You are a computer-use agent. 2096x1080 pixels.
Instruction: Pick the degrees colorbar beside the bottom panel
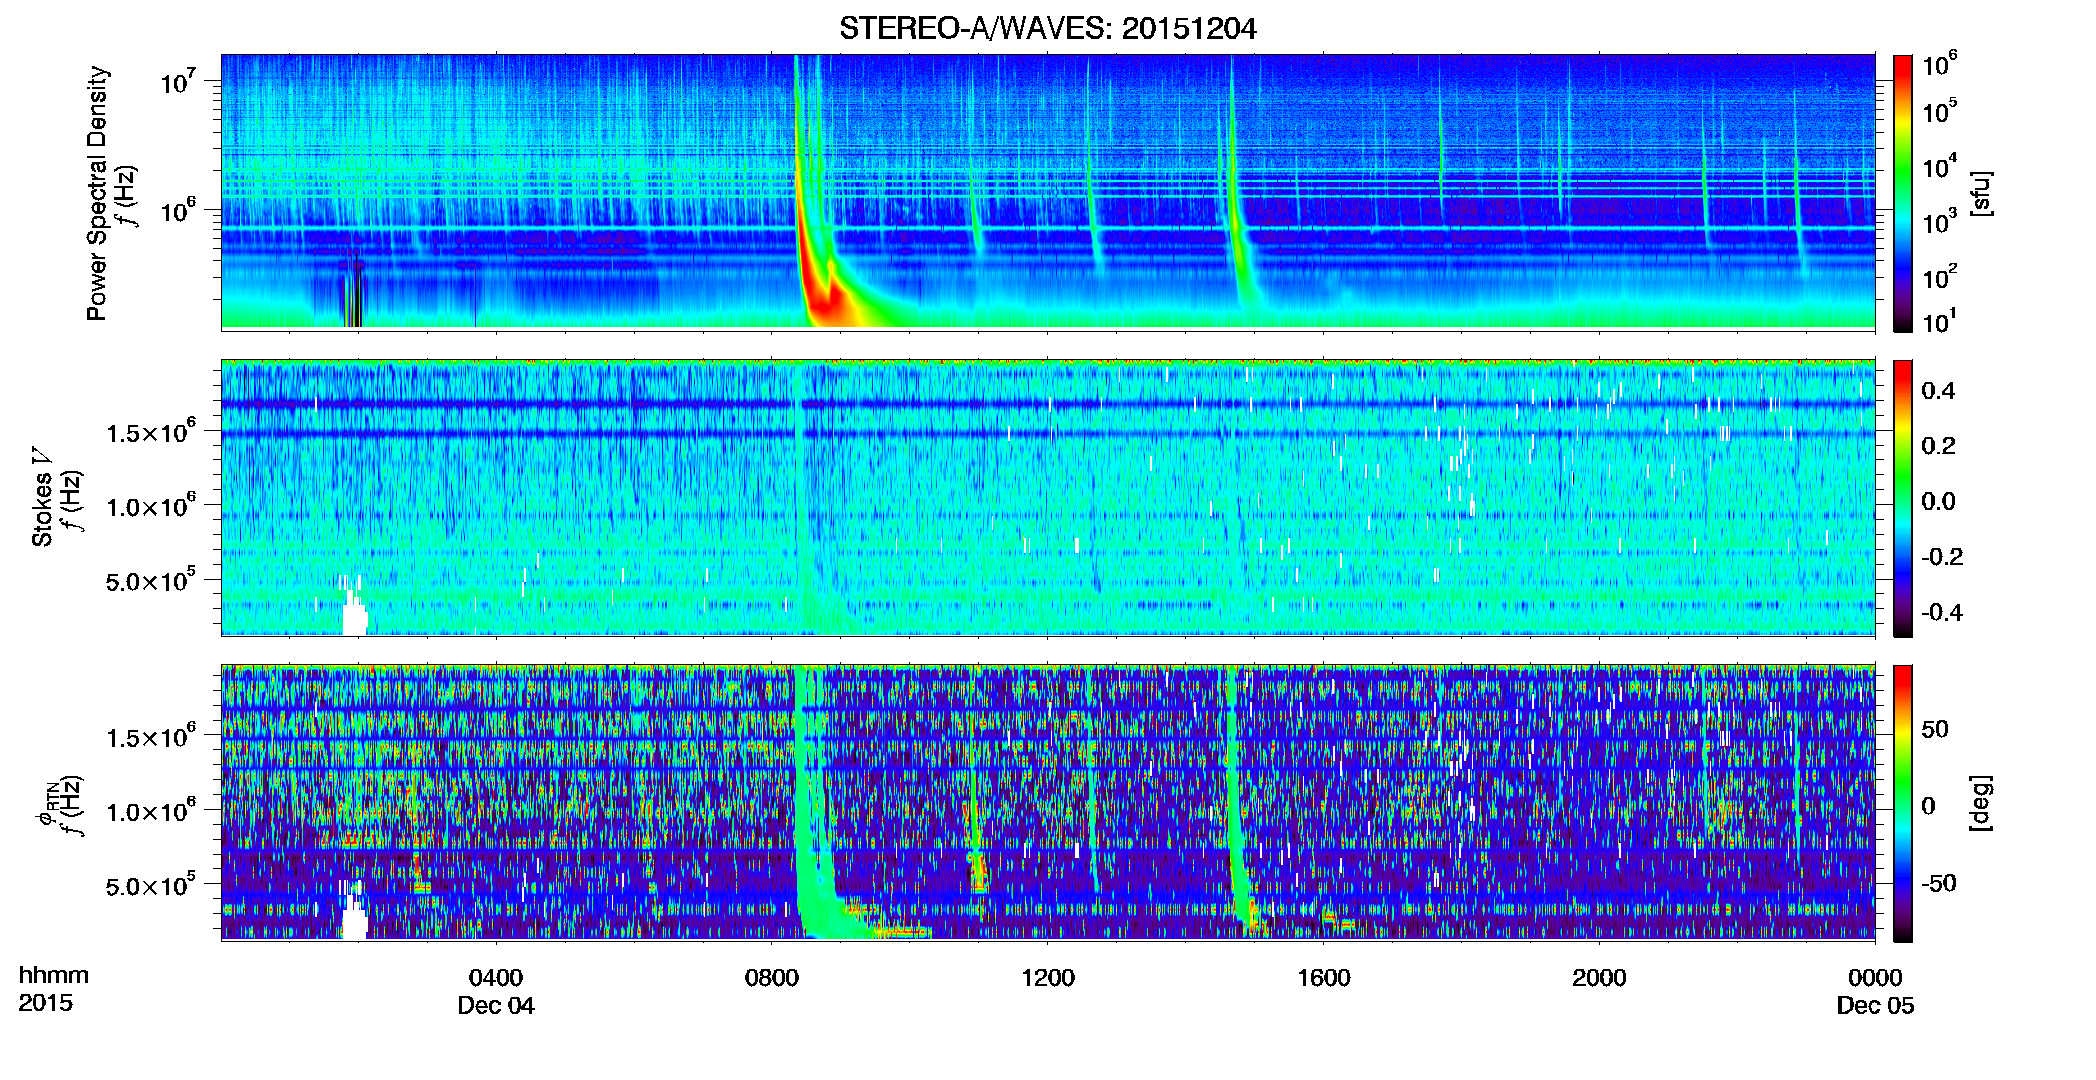click(x=1902, y=803)
